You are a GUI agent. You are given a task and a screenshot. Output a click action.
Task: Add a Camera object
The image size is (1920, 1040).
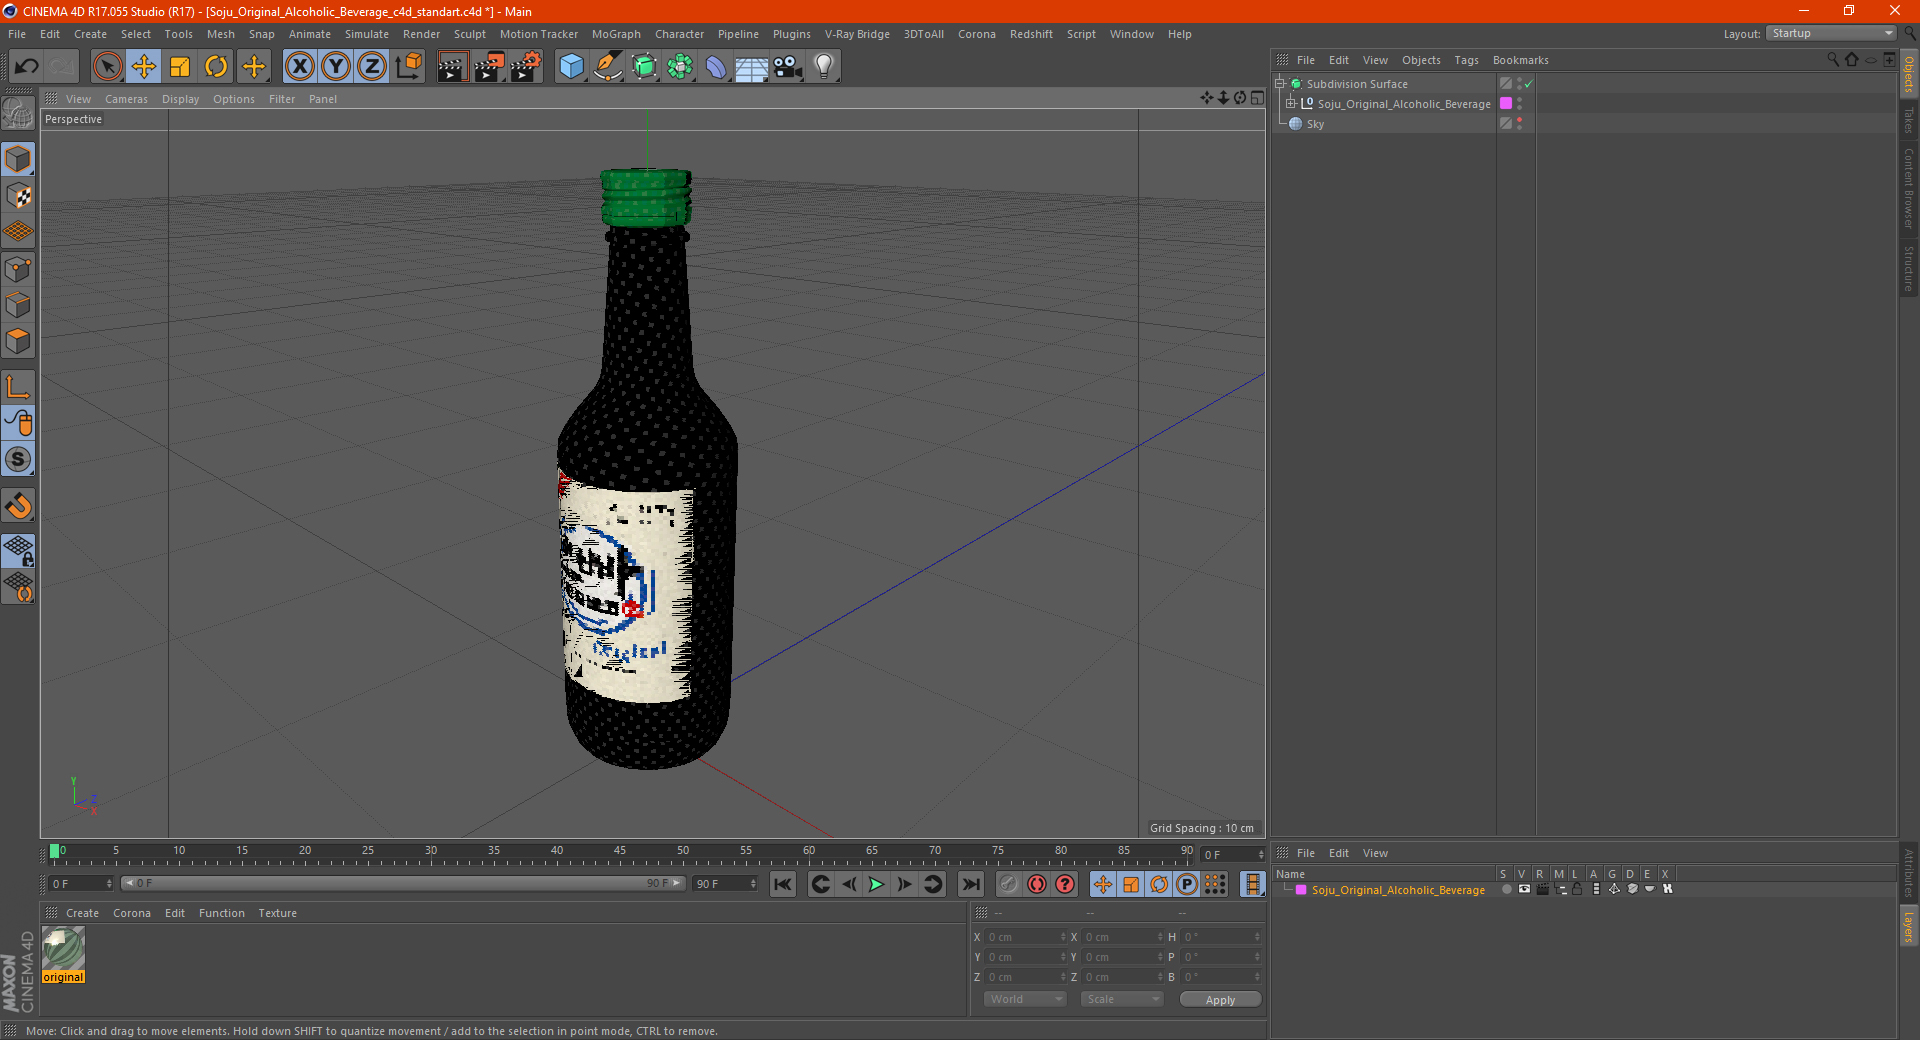[787, 67]
